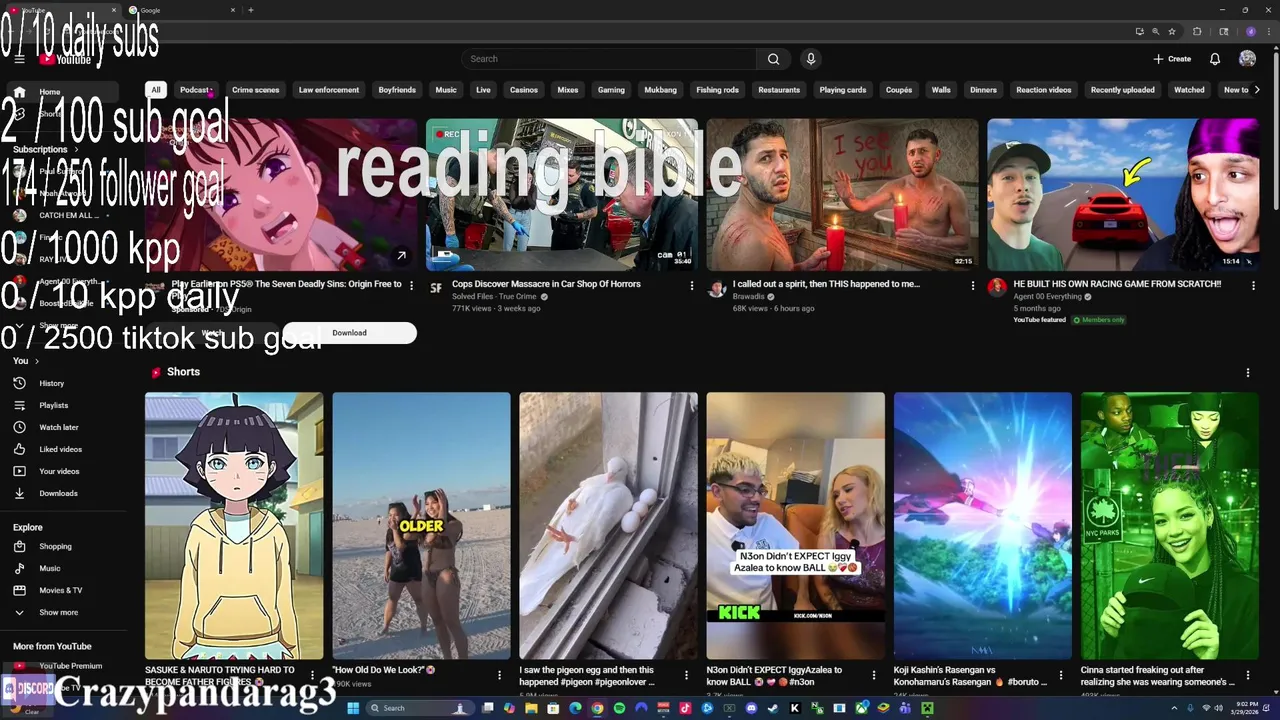
Task: Open the Brawadis channel link
Action: coord(750,297)
